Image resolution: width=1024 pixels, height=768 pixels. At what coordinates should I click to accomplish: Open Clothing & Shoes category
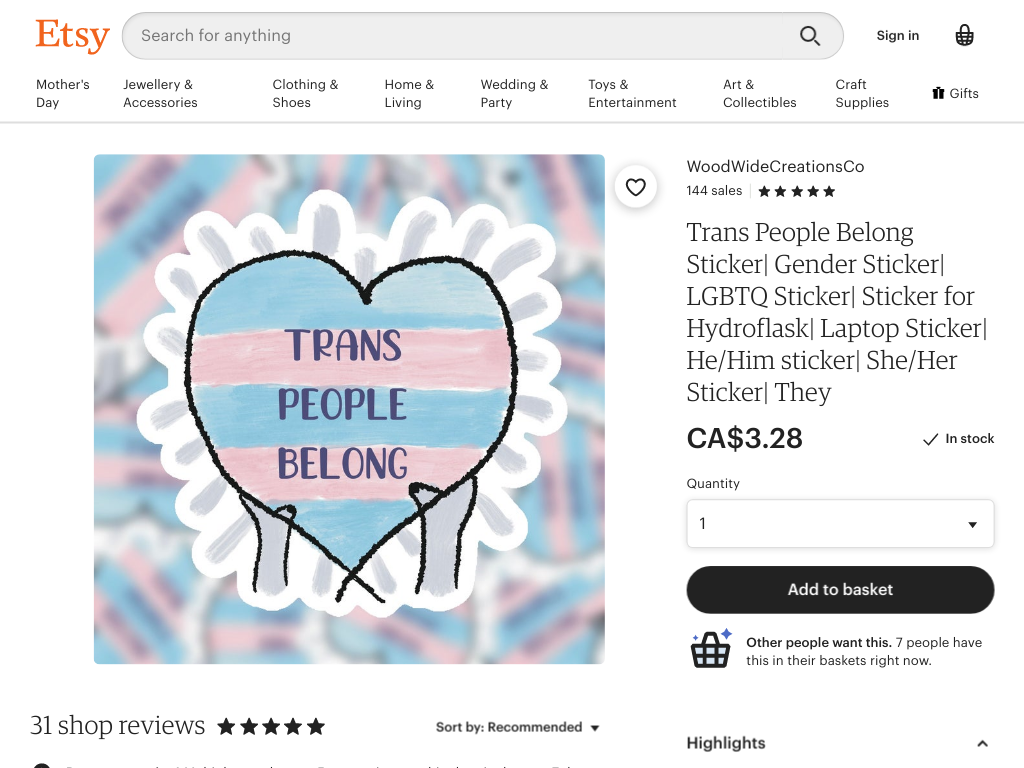pos(305,93)
